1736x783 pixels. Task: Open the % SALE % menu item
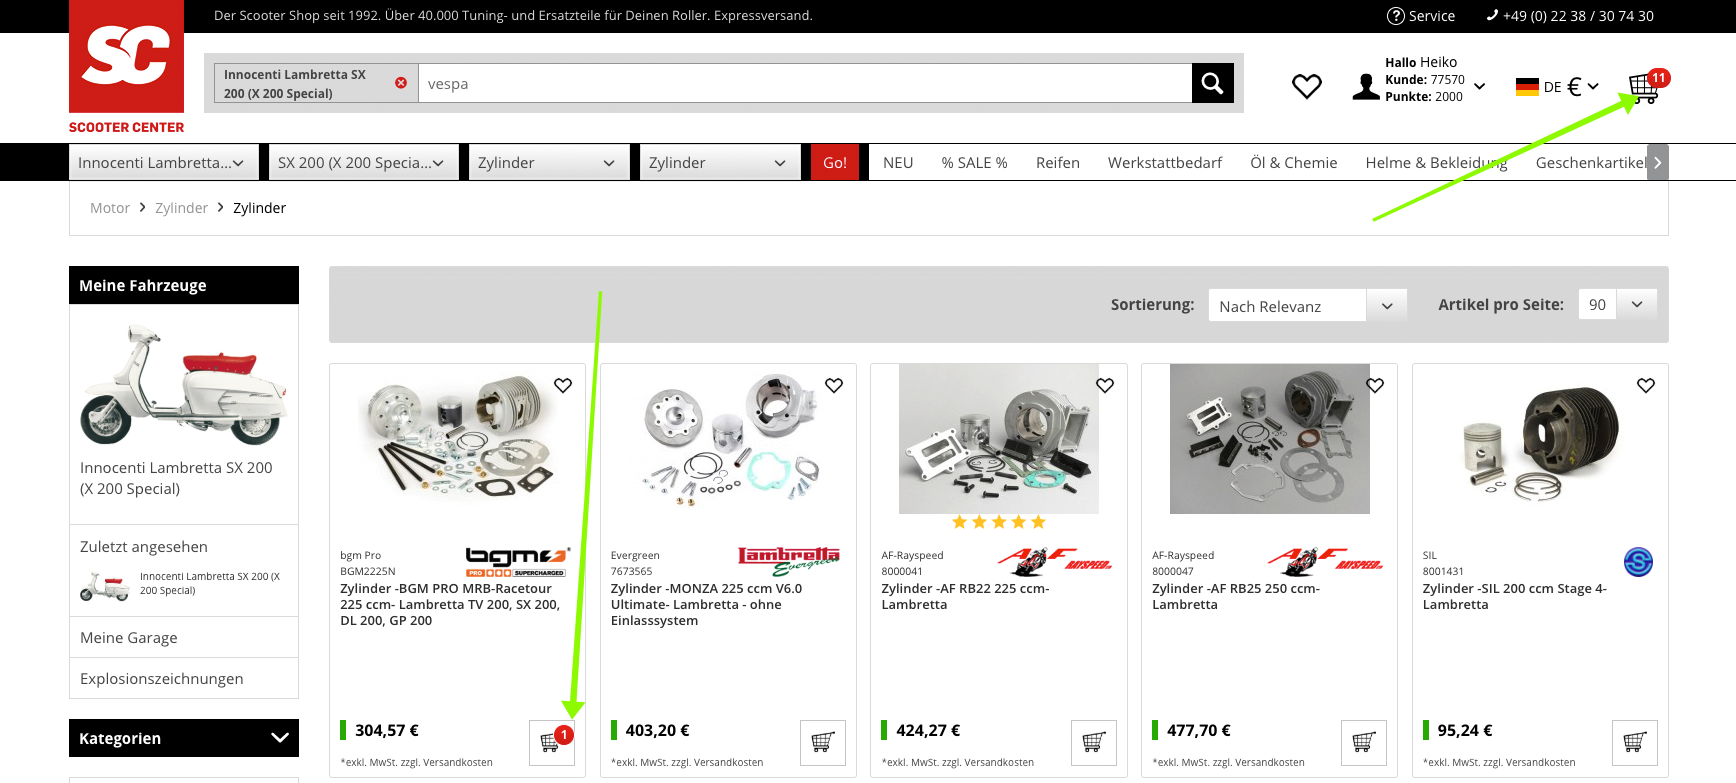(974, 163)
